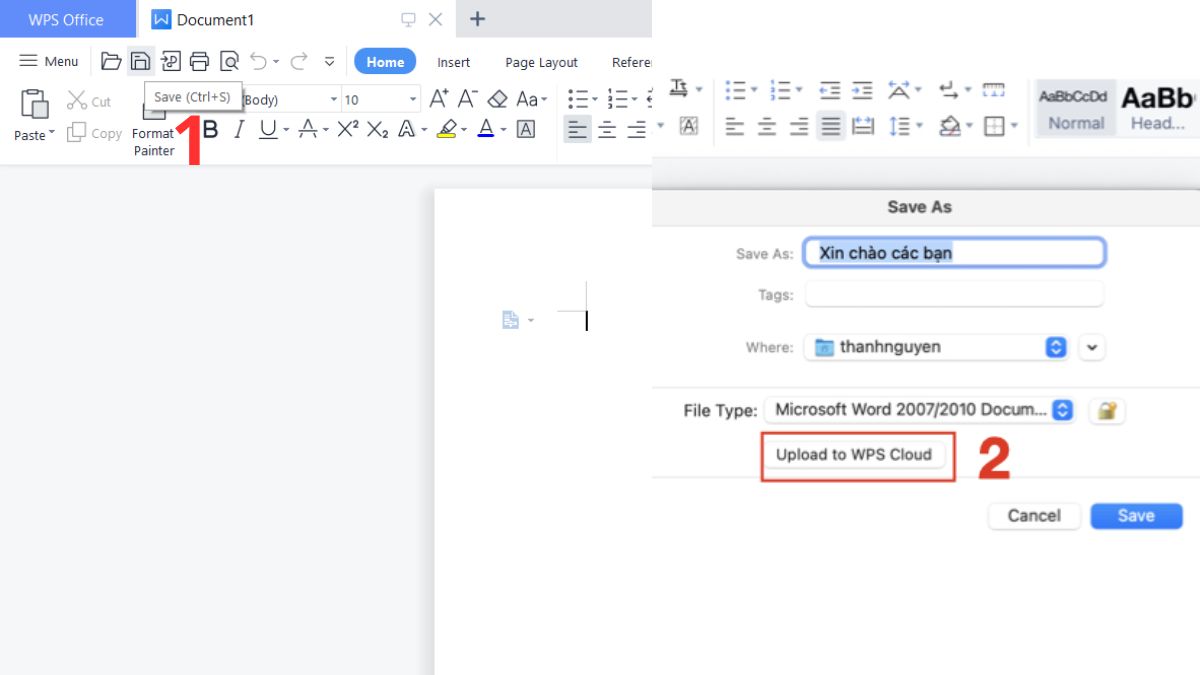This screenshot has width=1200, height=675.
Task: Click the Cancel button in Save As dialog
Action: [1034, 515]
